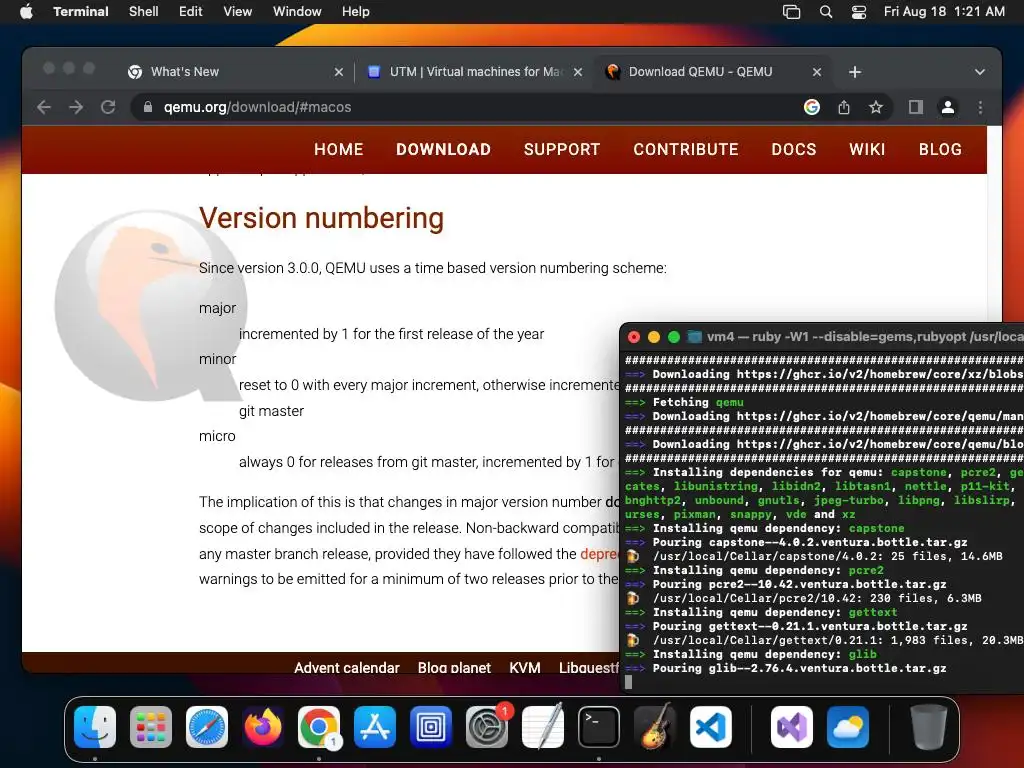Open Visual Studio Code in Dock

[x=711, y=727]
